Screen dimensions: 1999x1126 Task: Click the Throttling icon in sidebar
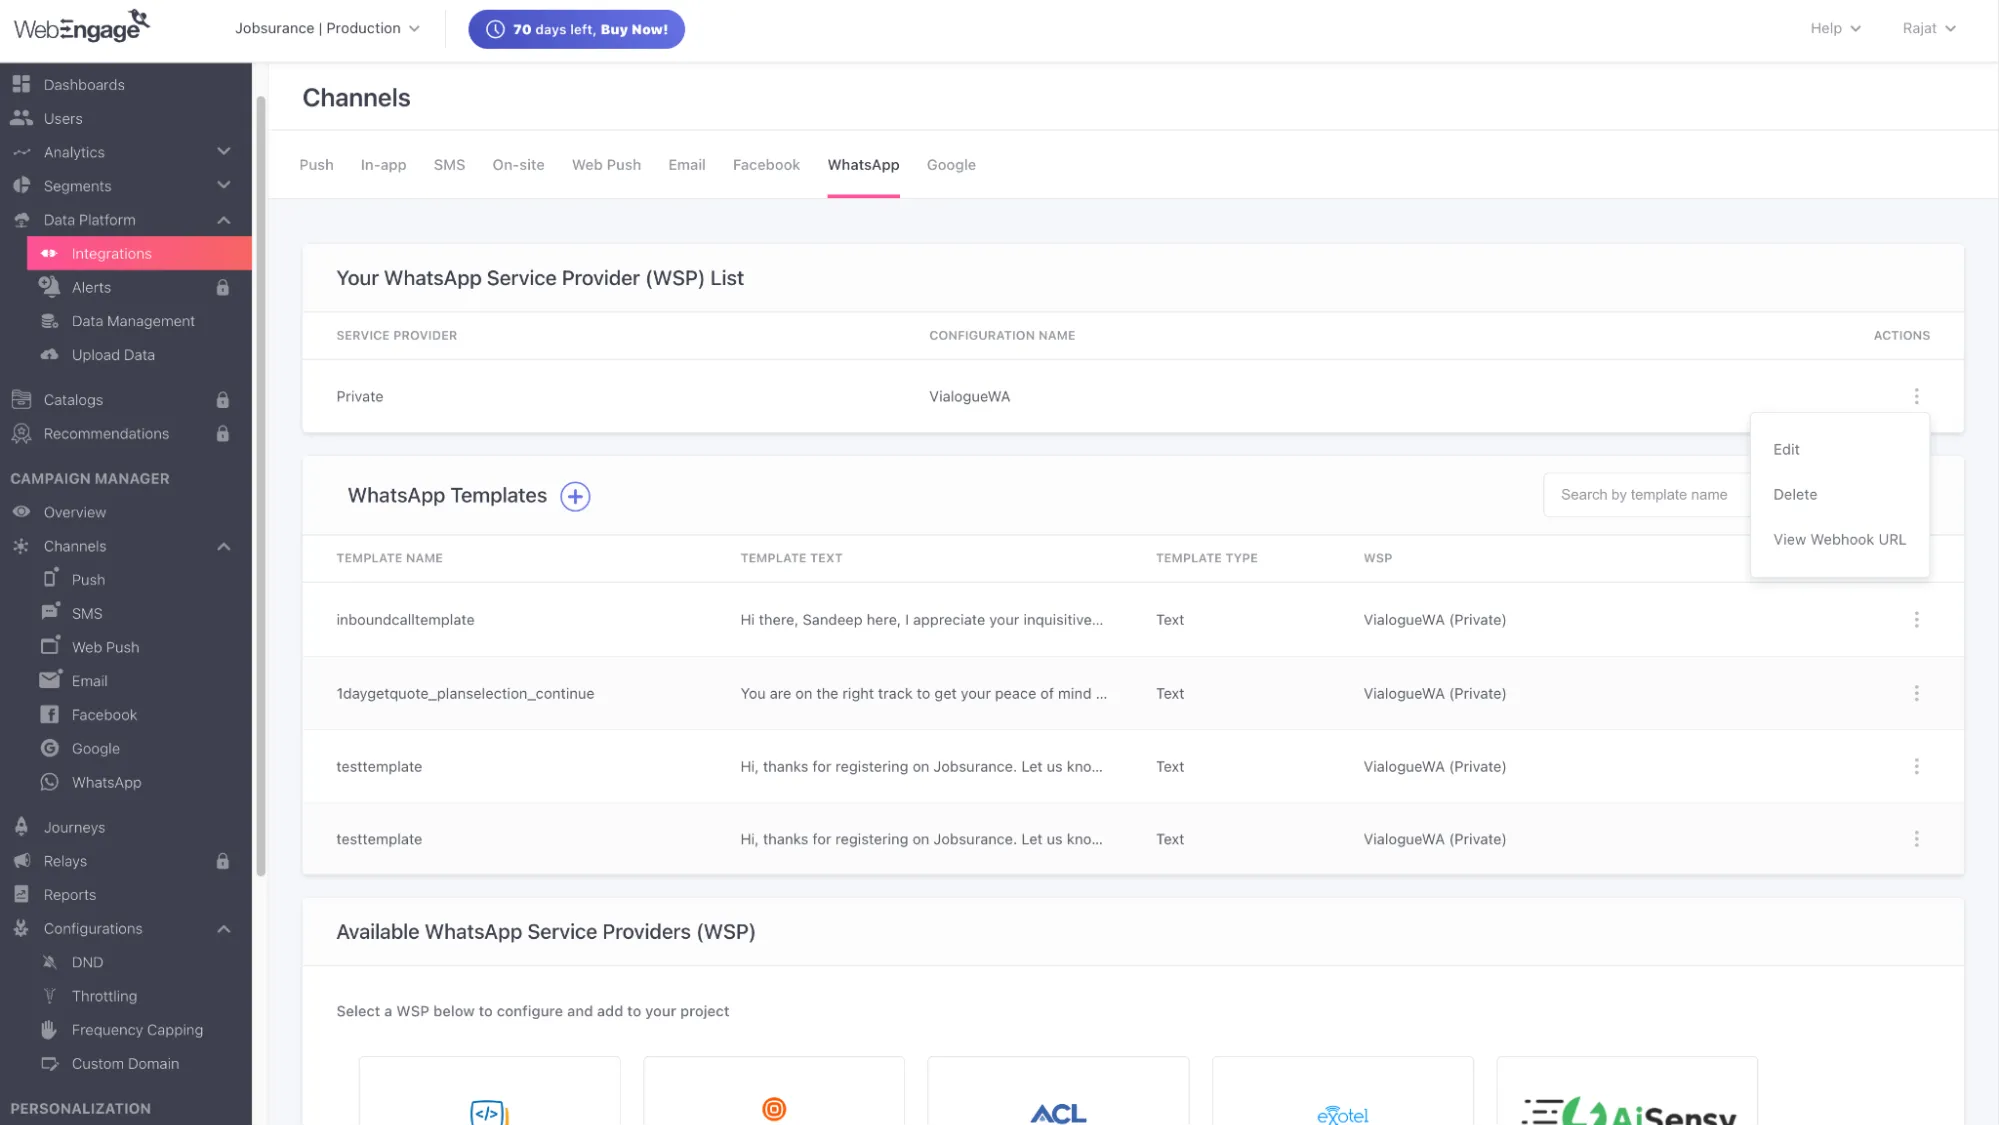tap(49, 996)
